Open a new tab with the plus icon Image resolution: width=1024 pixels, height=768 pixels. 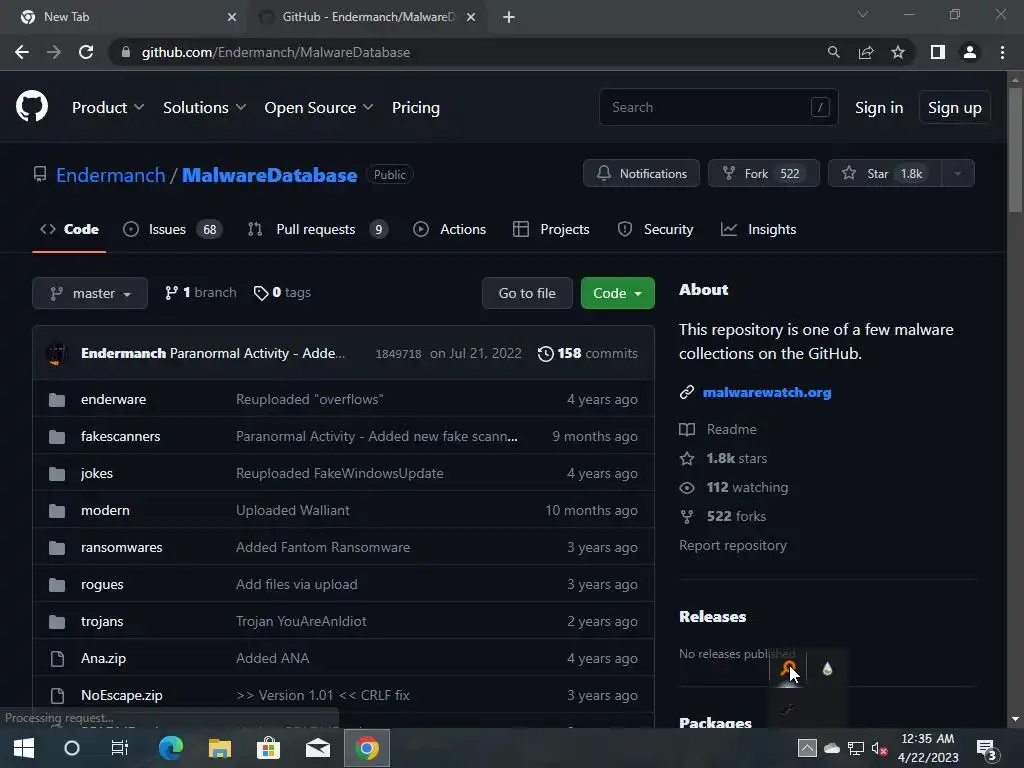click(509, 17)
